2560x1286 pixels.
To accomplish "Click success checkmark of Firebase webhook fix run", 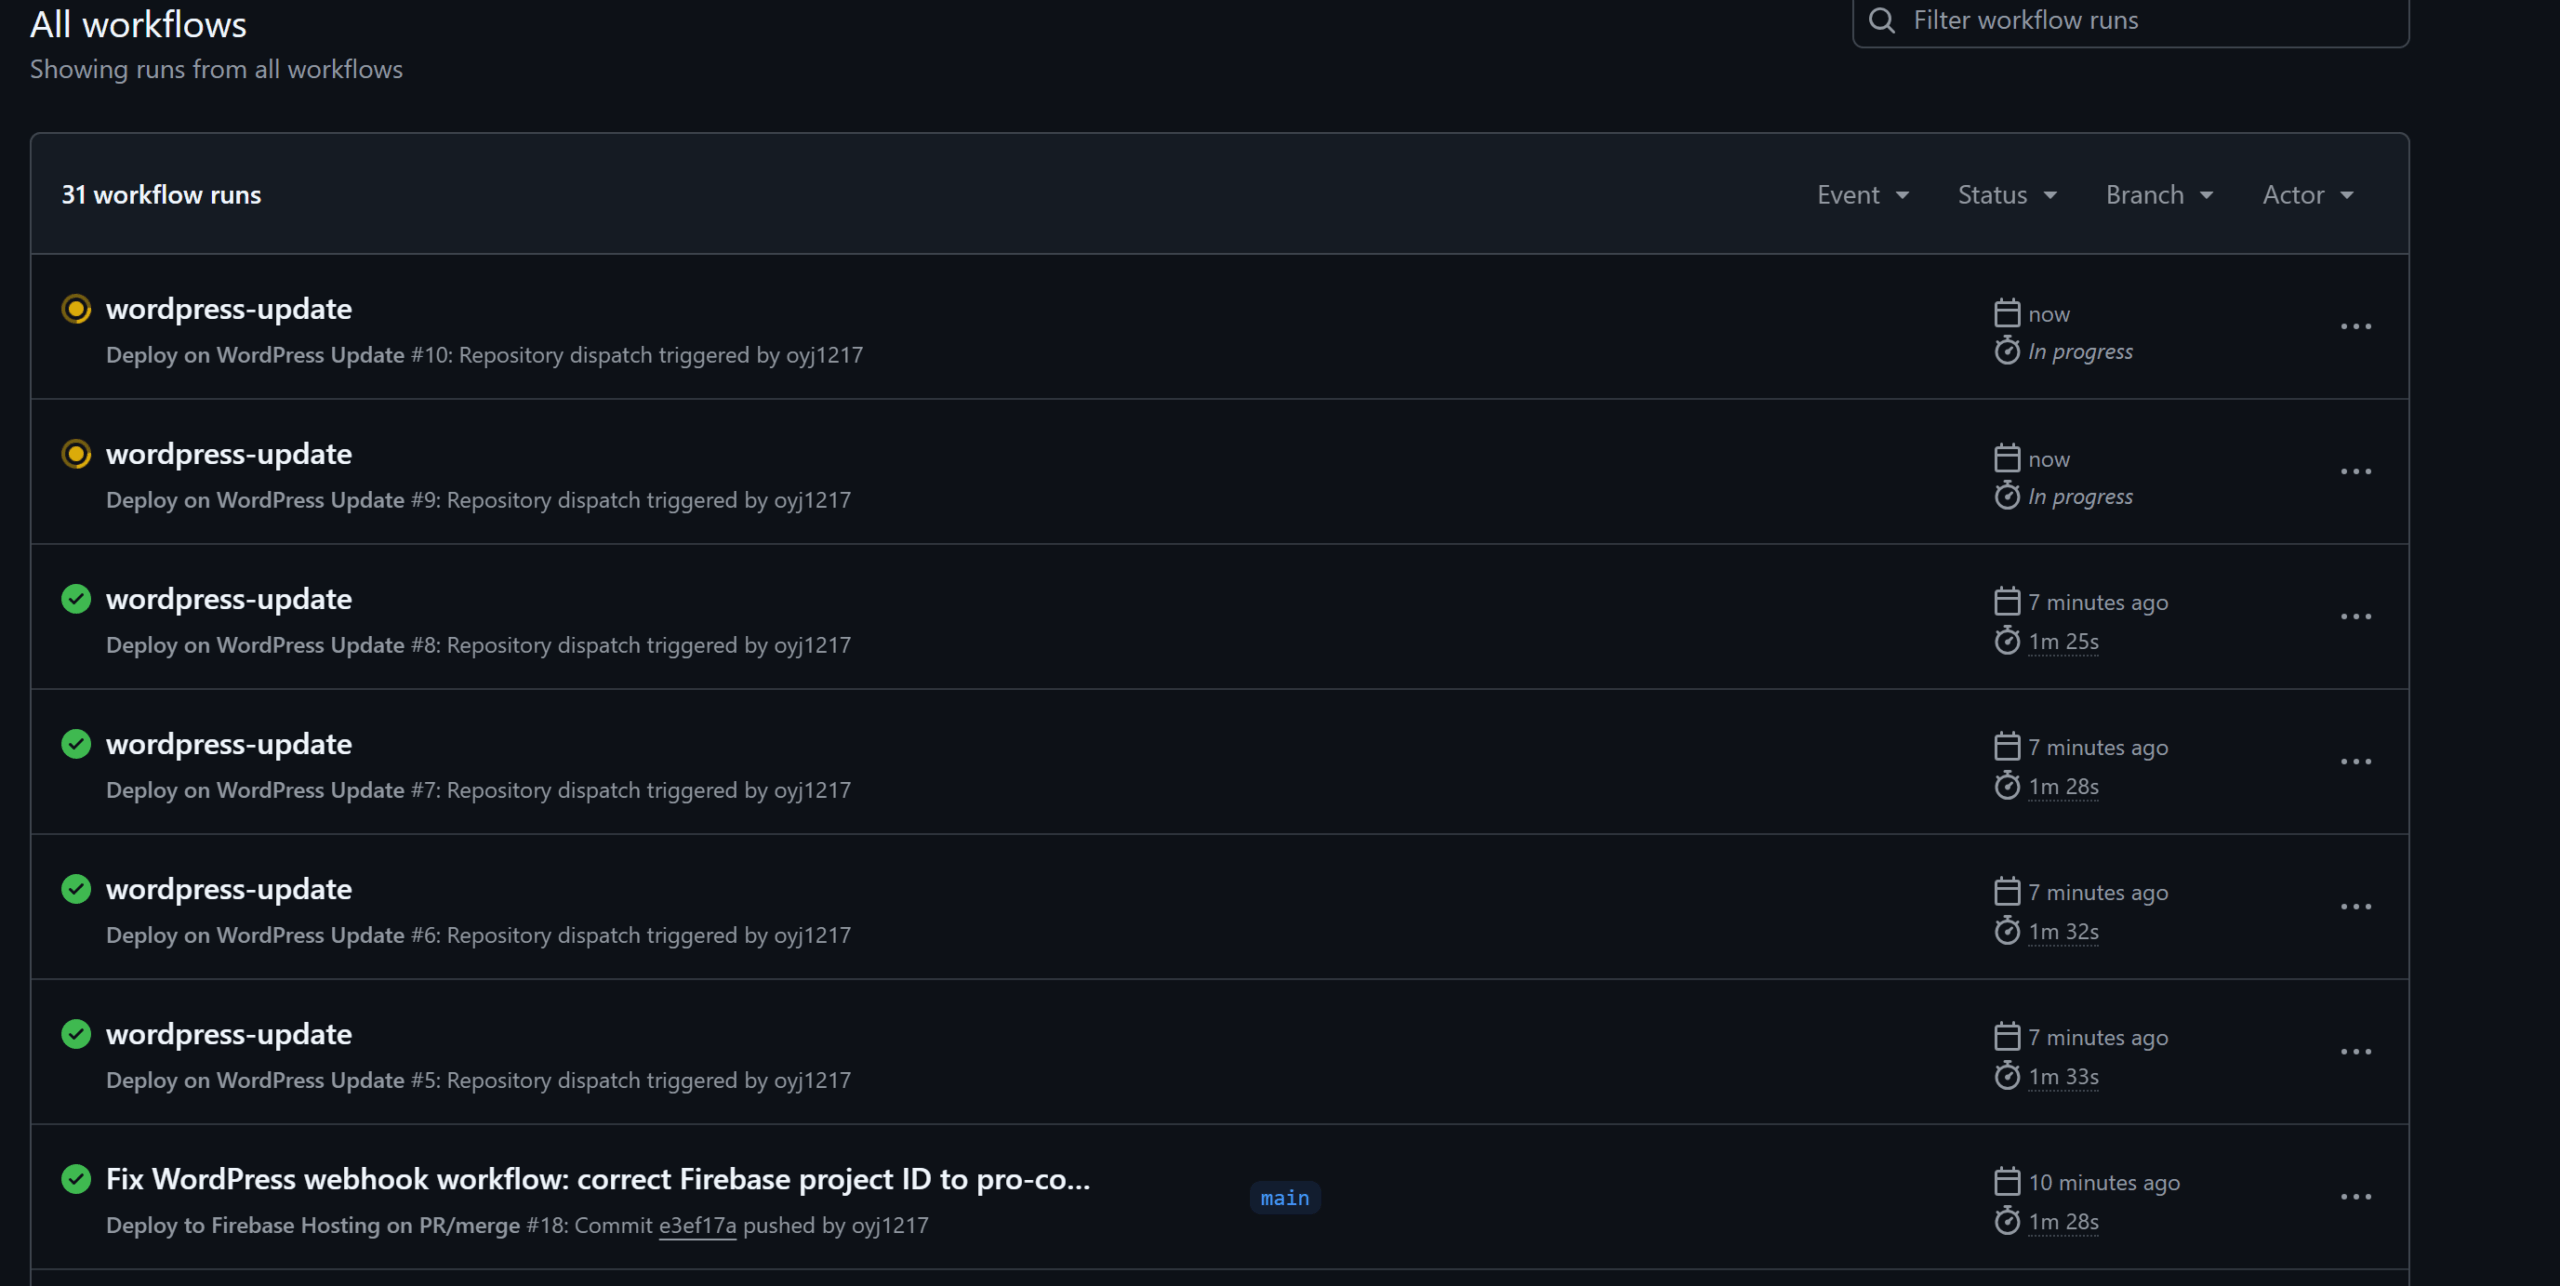I will click(76, 1179).
